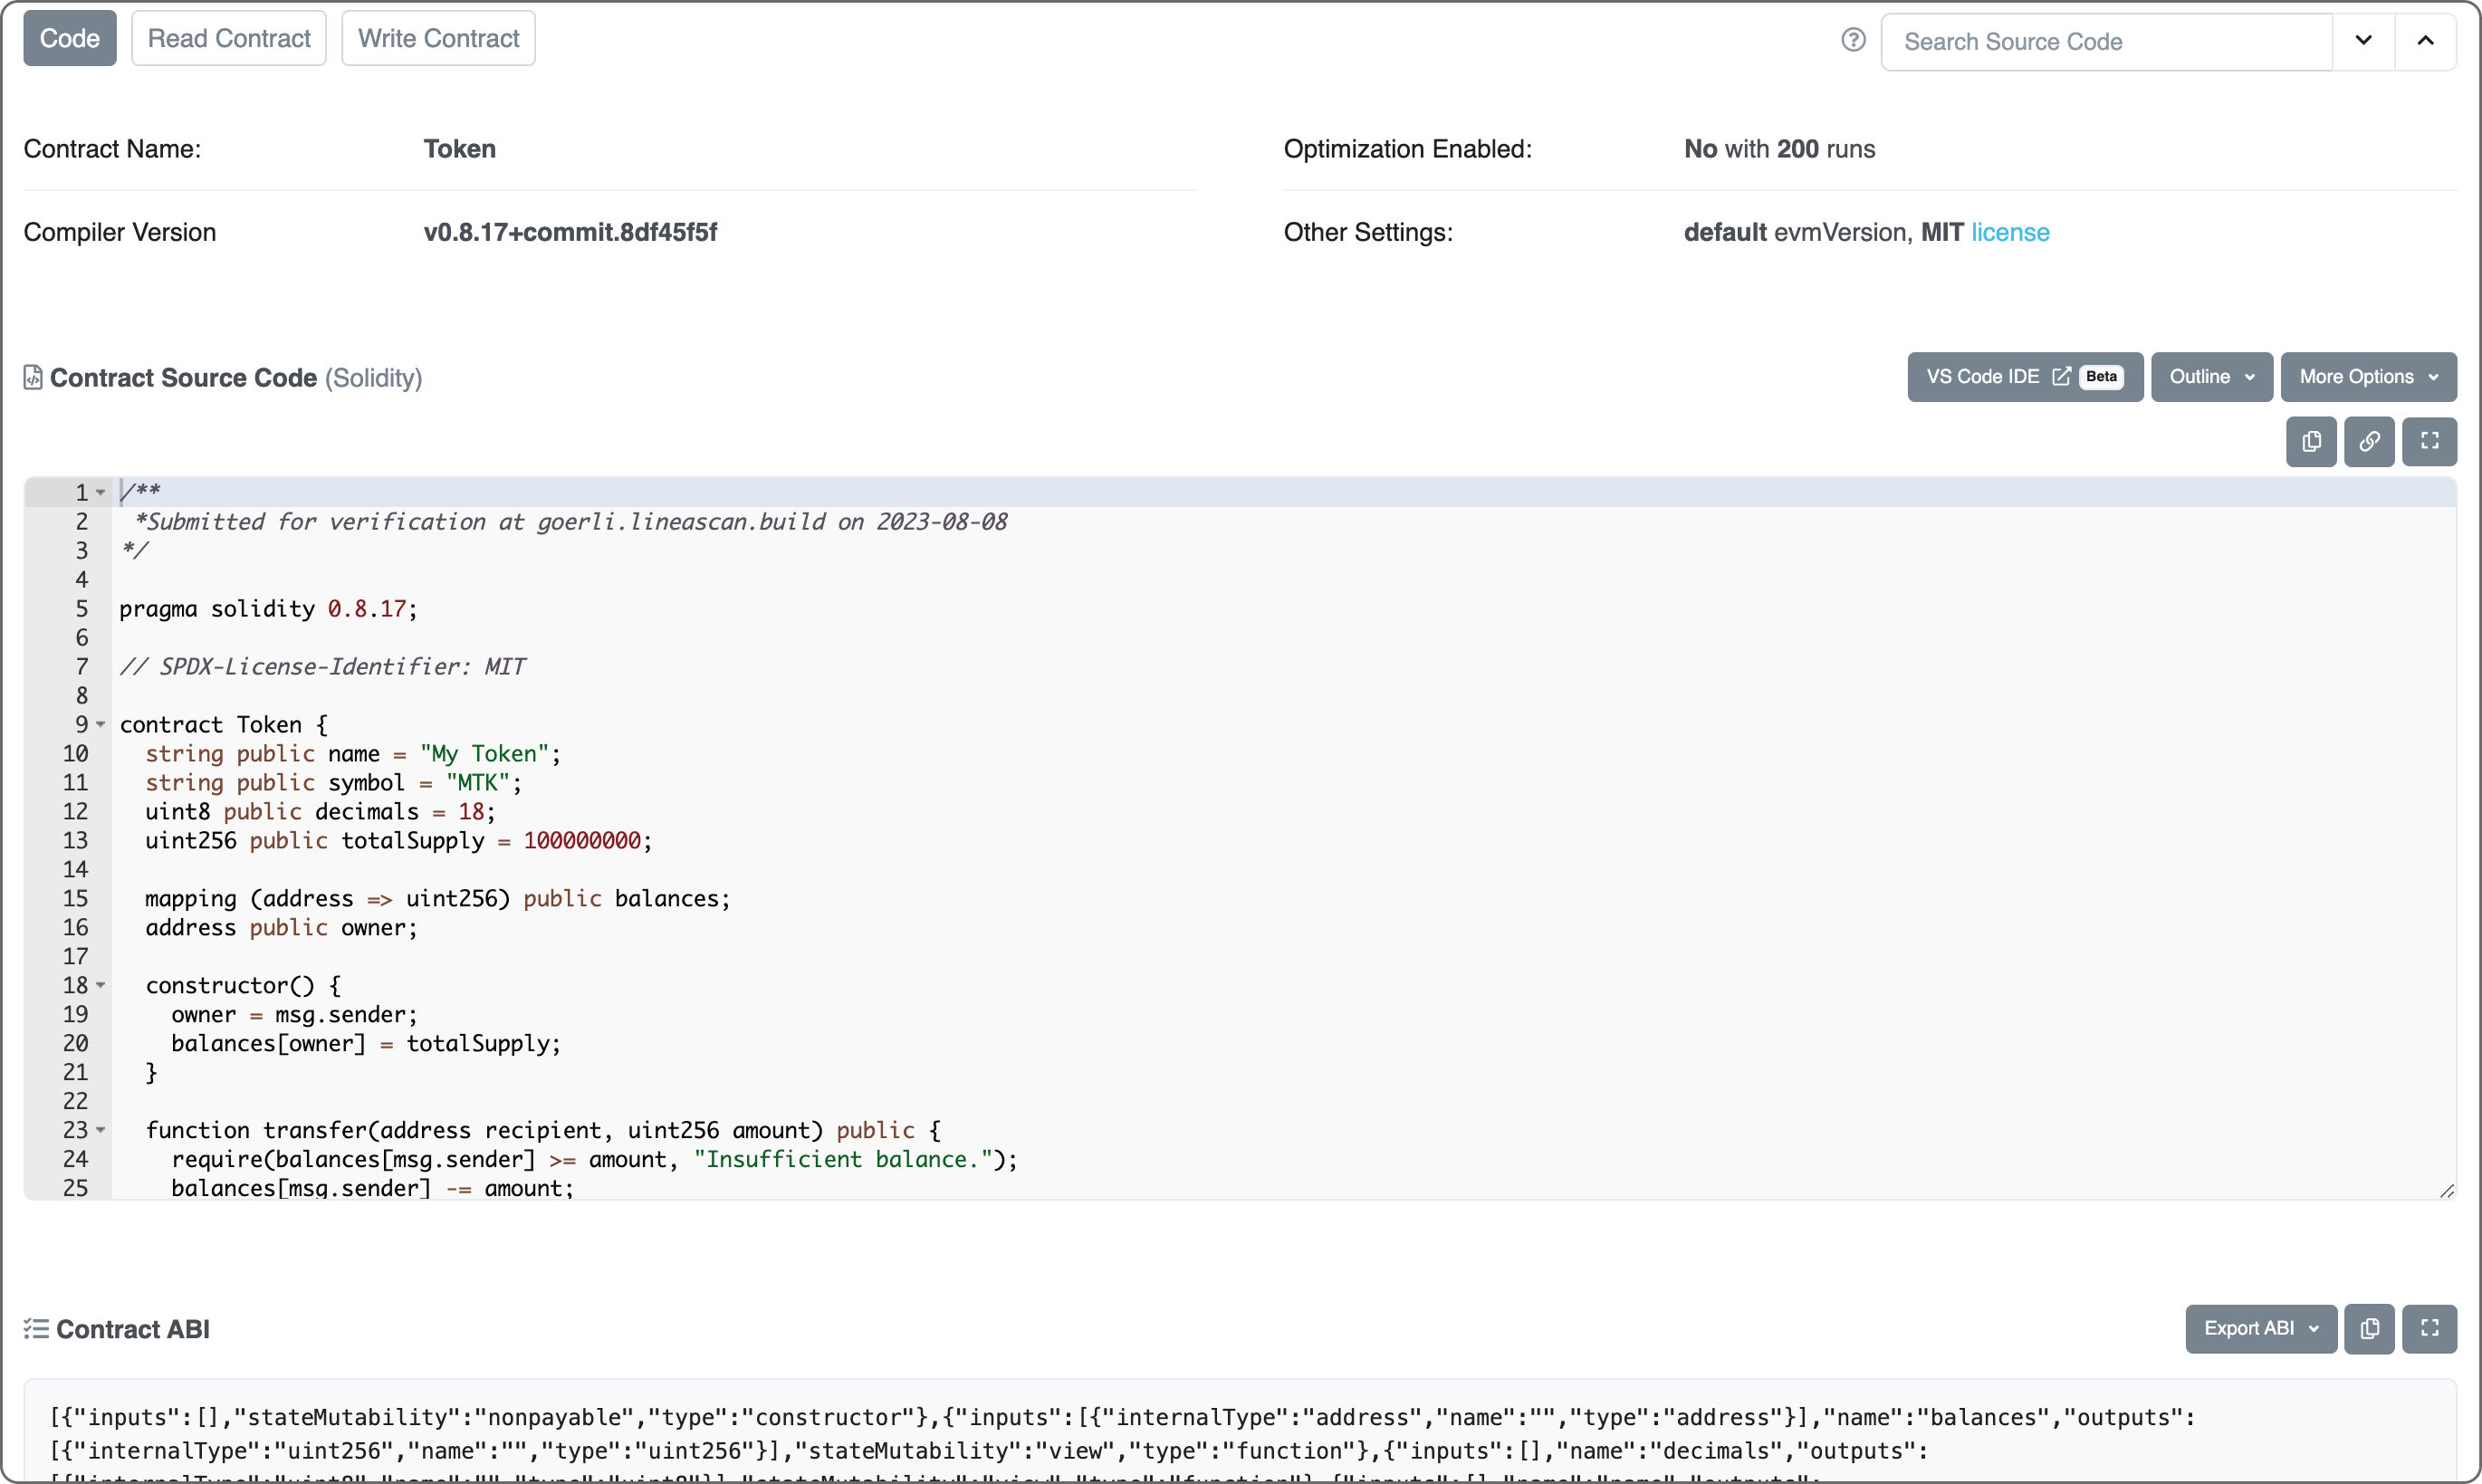Click the string public symbol "MTK" line
Image resolution: width=2482 pixels, height=1484 pixels.
pyautogui.click(x=333, y=782)
